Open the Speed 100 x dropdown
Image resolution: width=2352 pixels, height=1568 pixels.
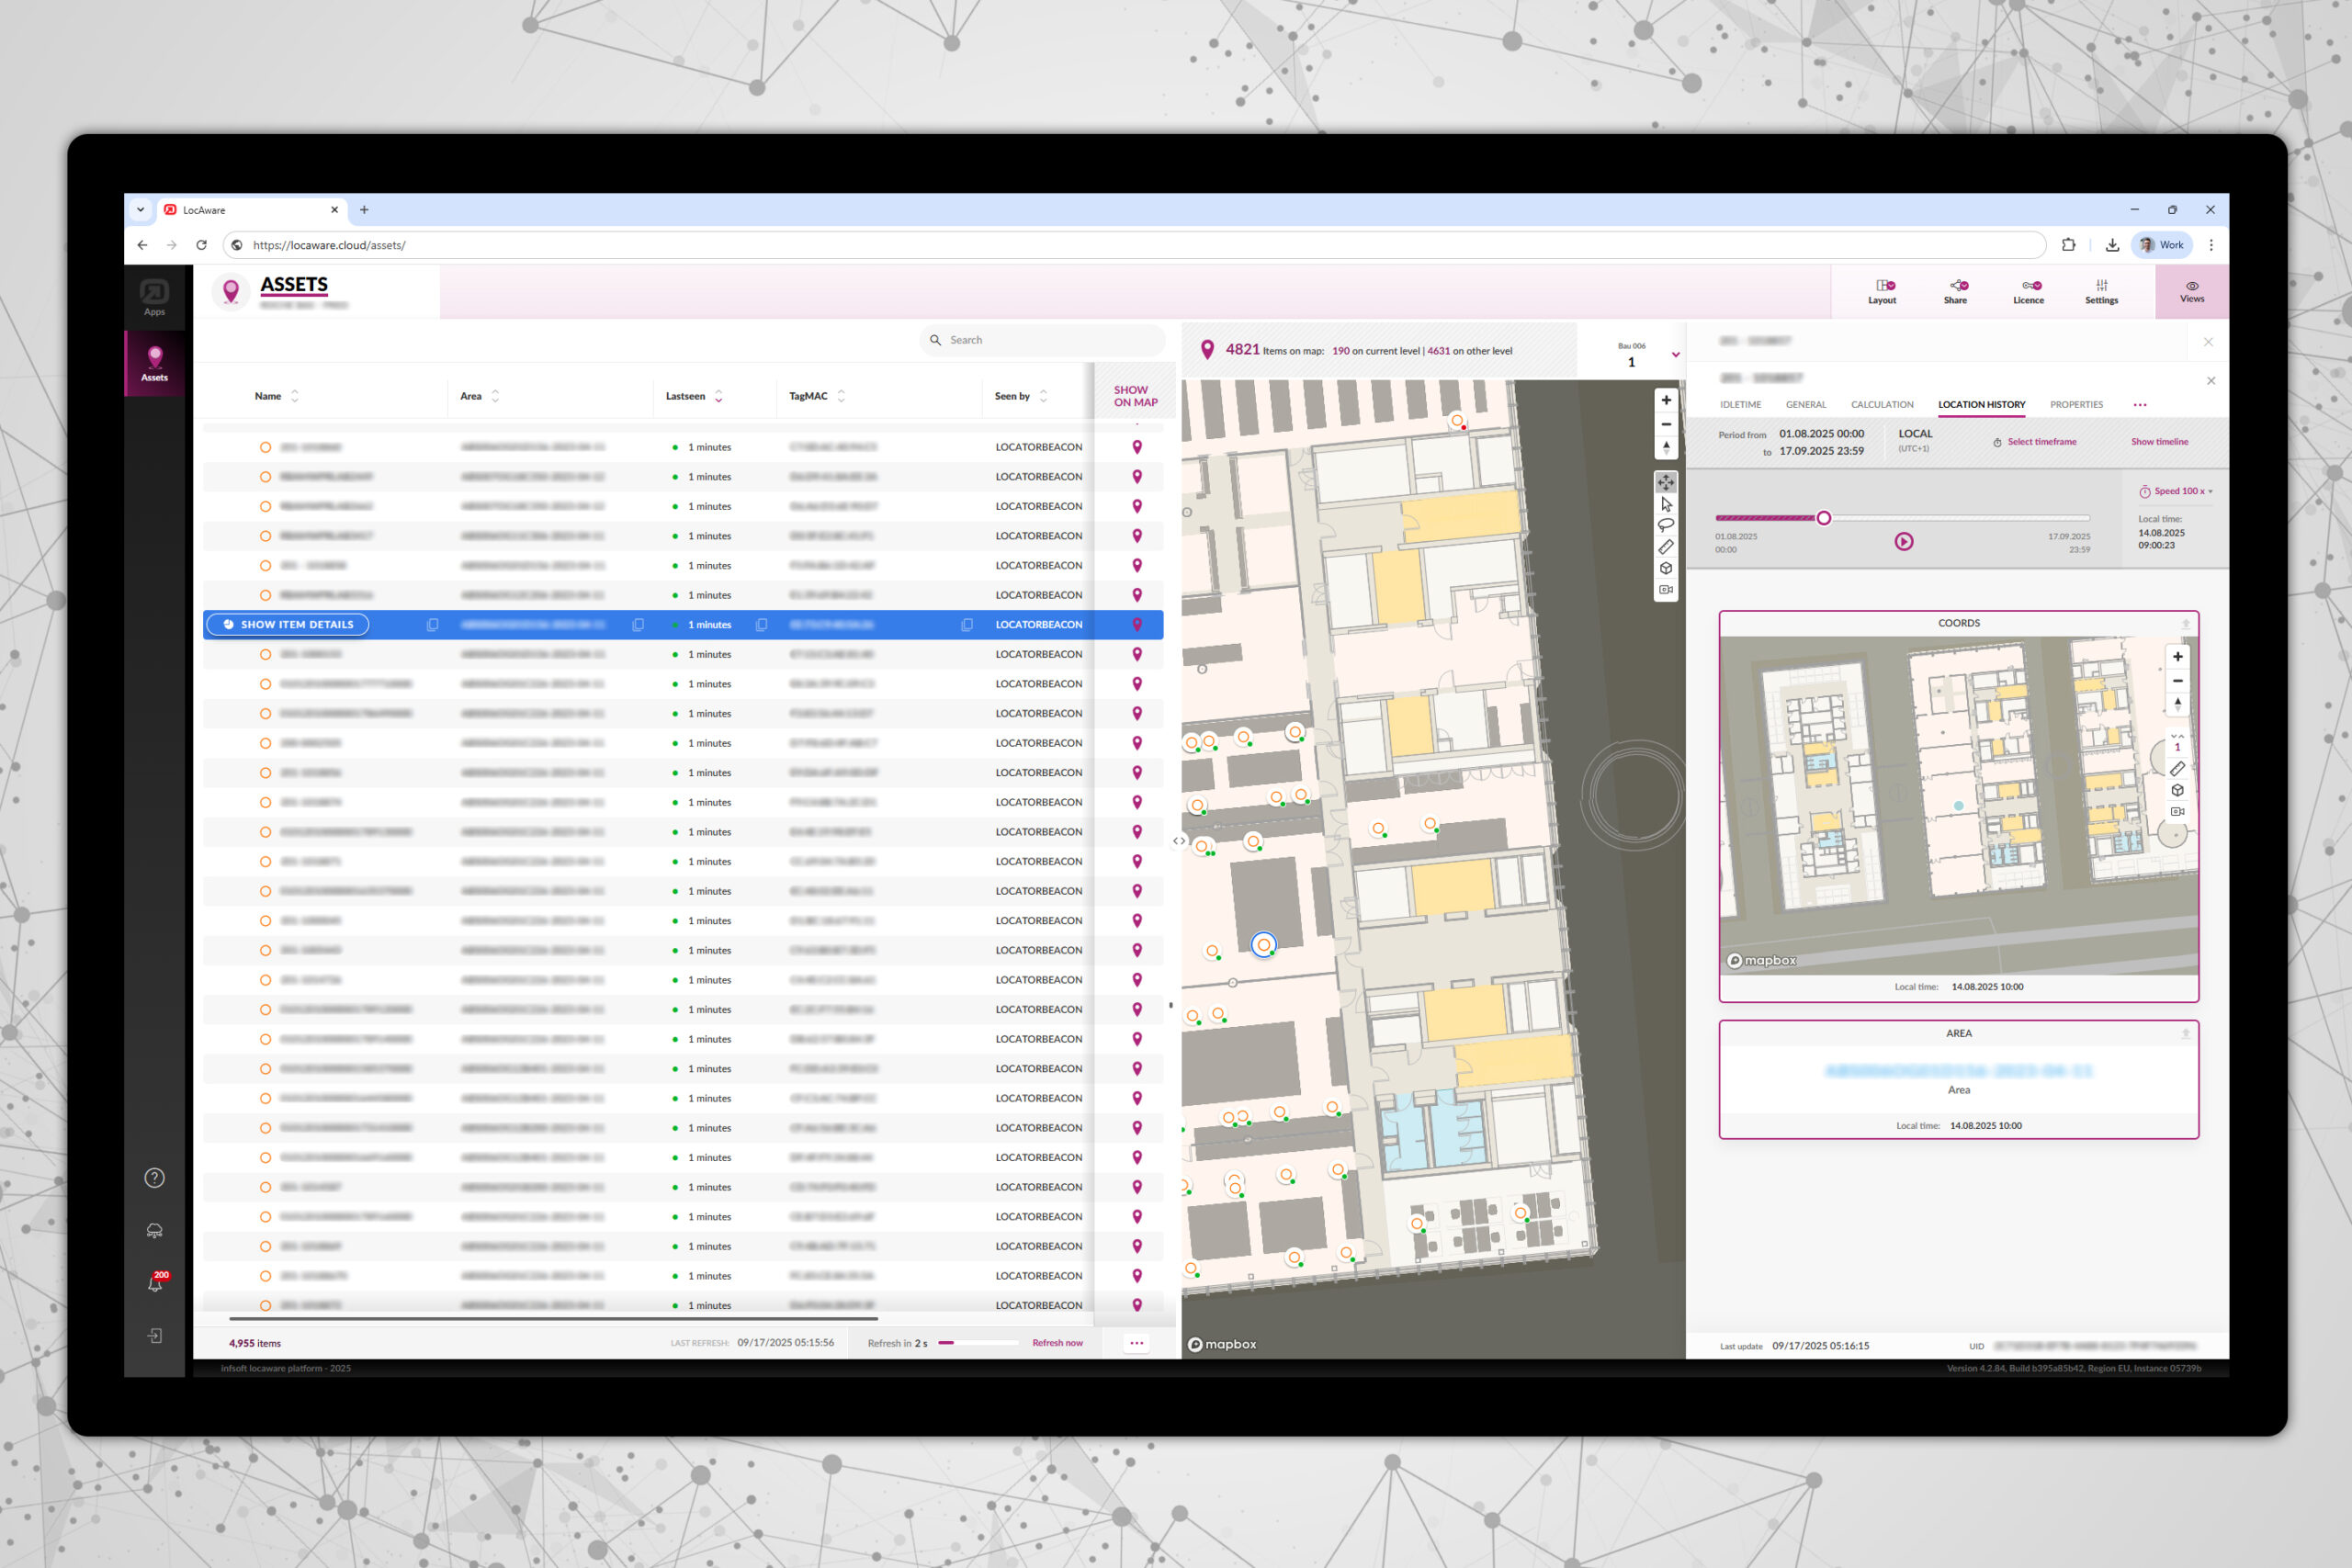(2182, 491)
